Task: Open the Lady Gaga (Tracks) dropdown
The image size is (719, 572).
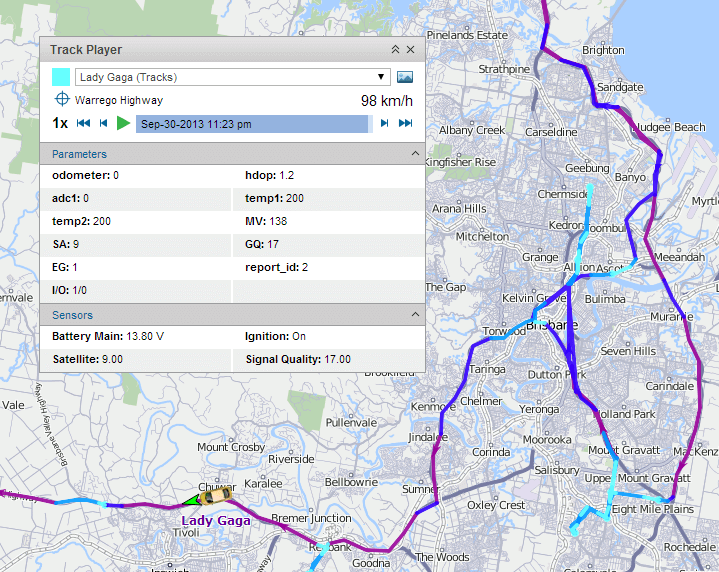Action: [x=232, y=77]
